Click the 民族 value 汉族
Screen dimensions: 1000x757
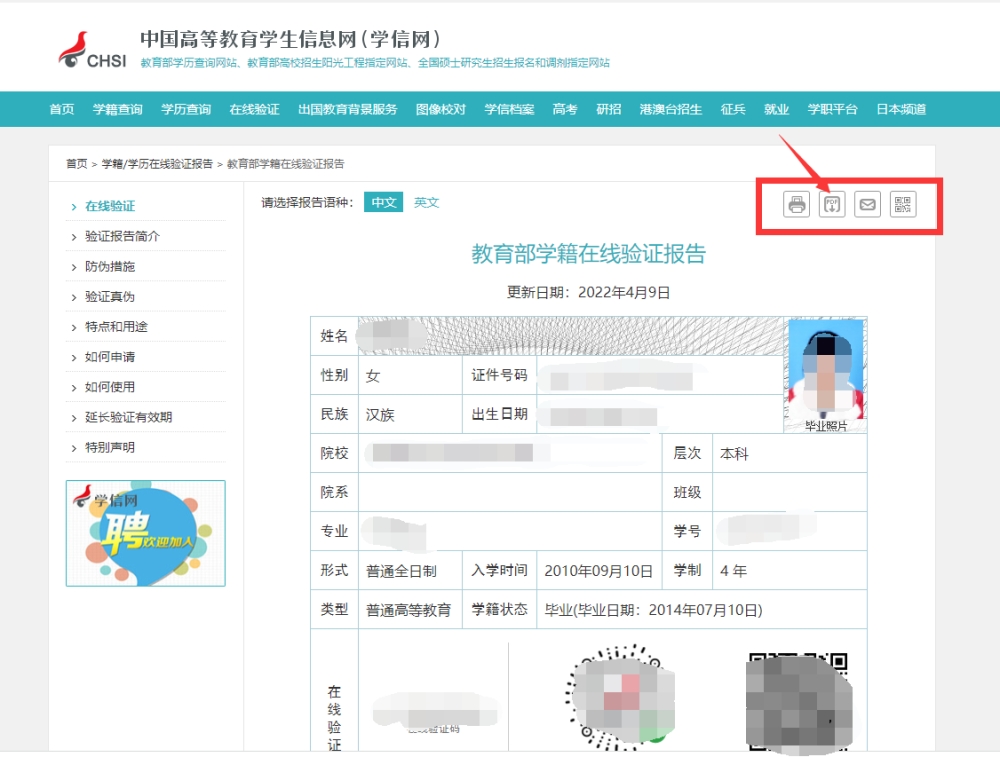tap(380, 415)
